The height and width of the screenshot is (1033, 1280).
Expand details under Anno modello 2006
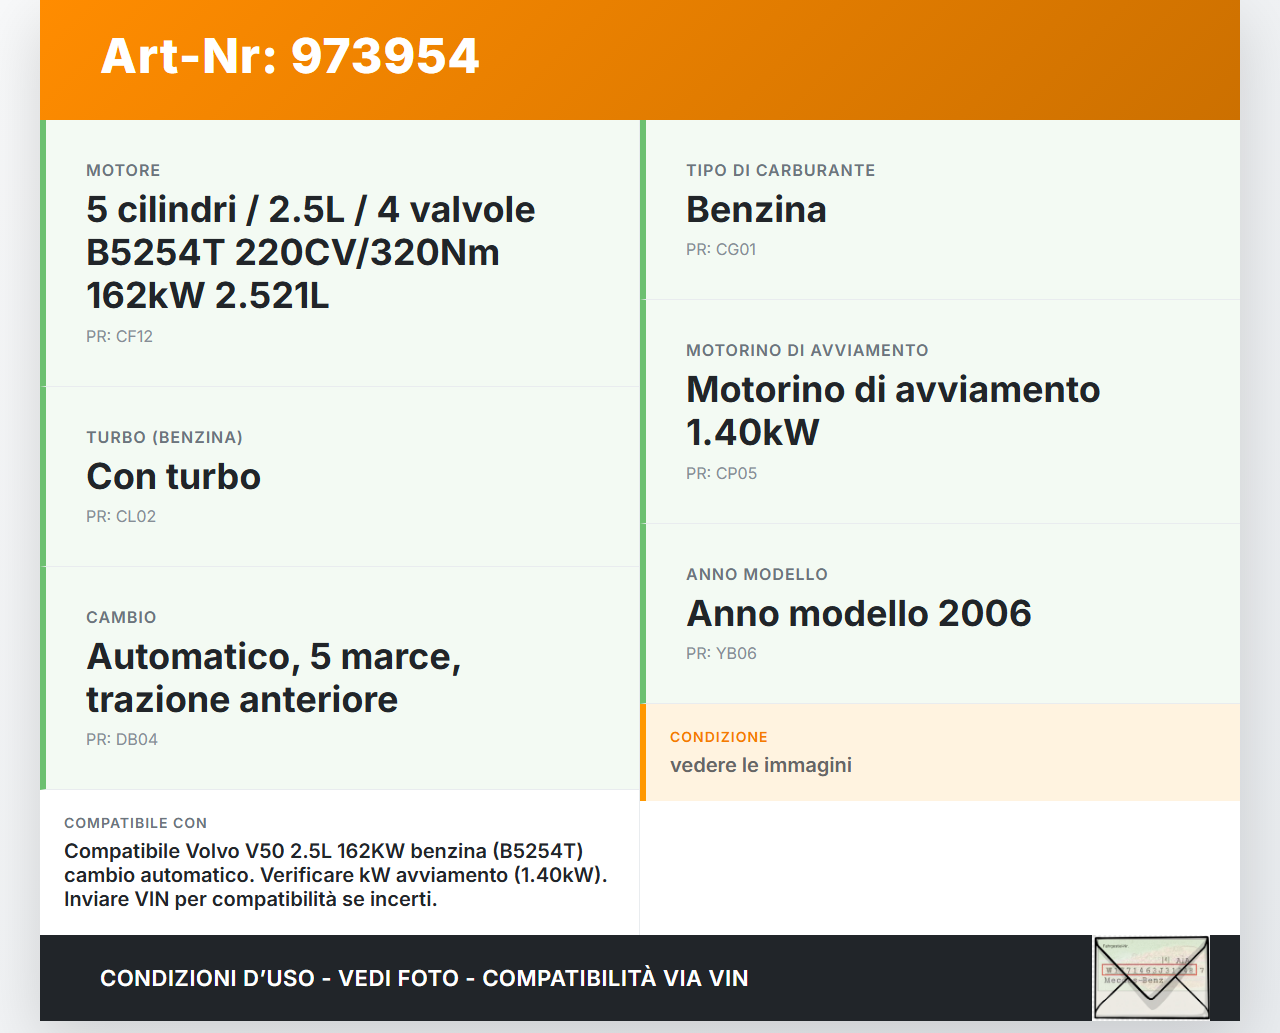[858, 613]
